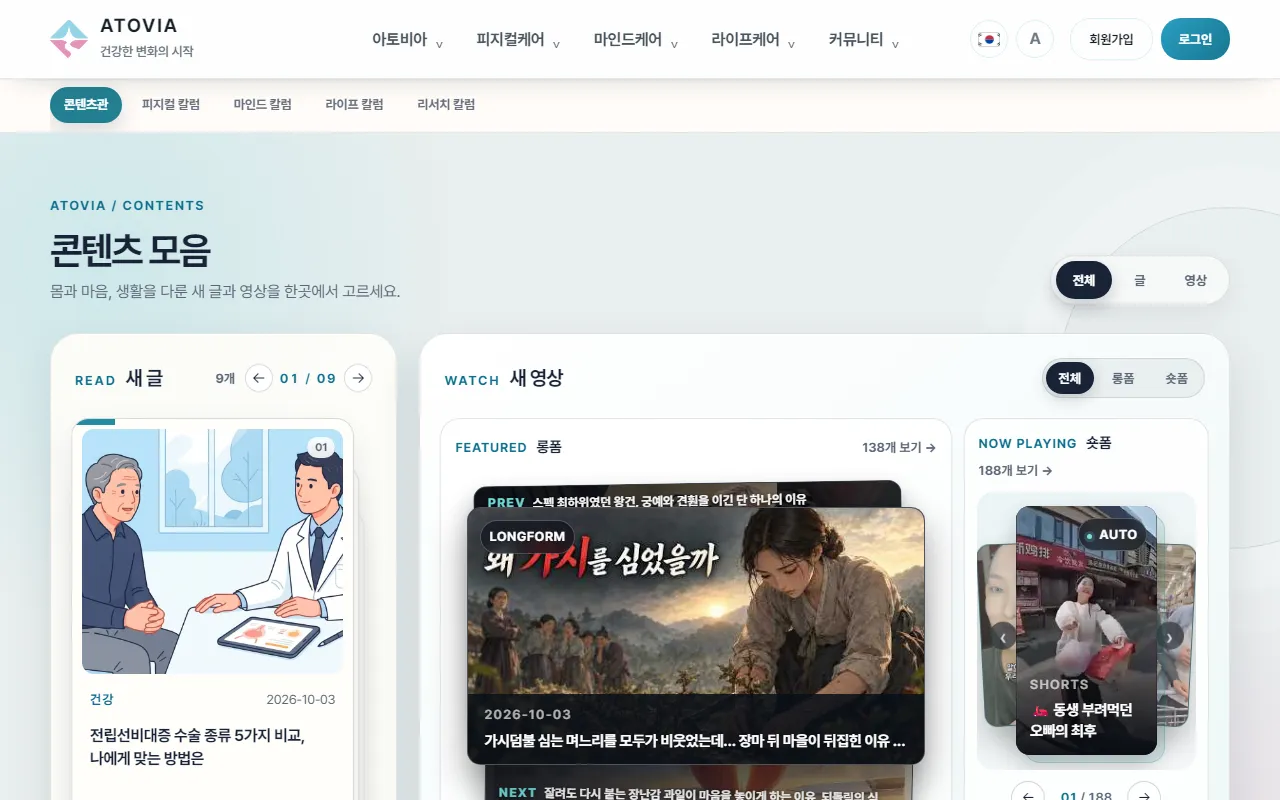Screen dimensions: 1280x800
Task: Switch to 라이프 칼럼 tab
Action: point(355,105)
